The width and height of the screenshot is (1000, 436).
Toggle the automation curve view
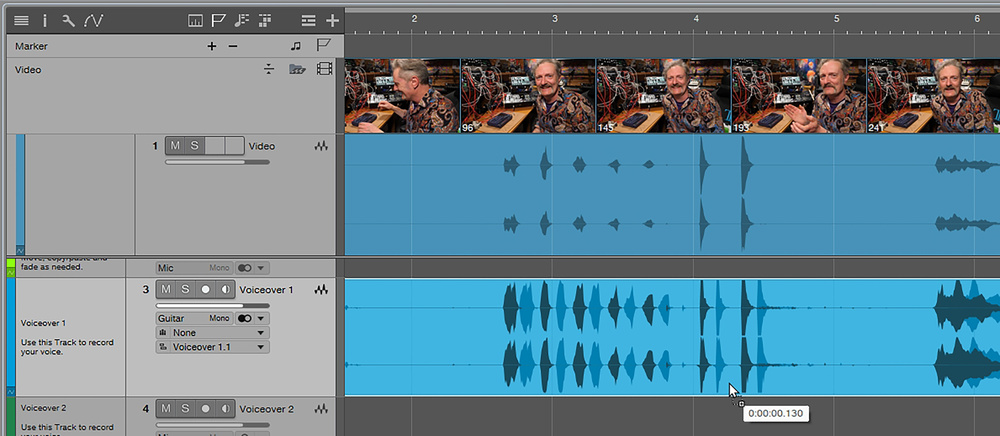[93, 20]
